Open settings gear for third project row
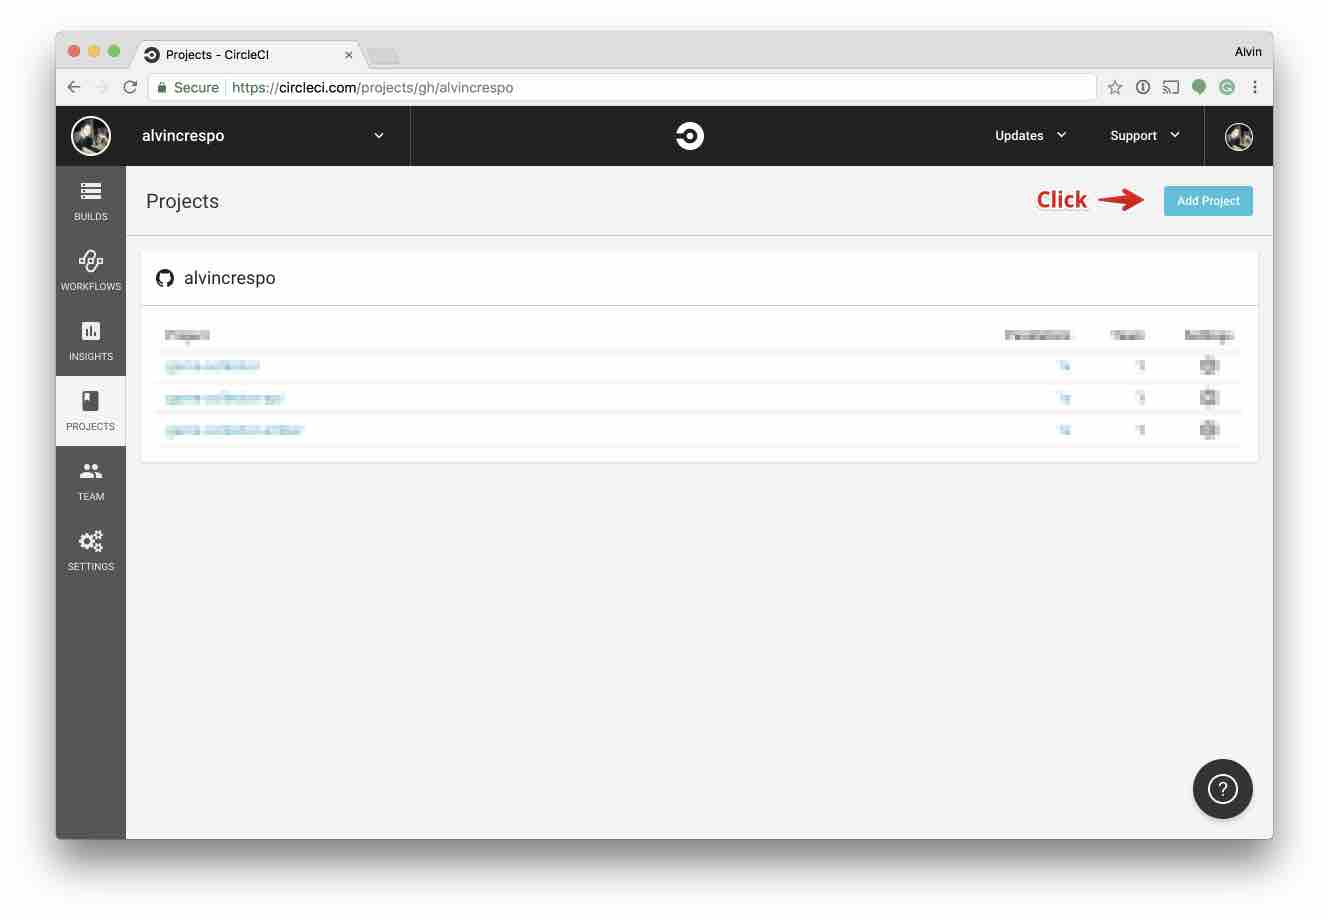Image resolution: width=1329 pixels, height=919 pixels. (x=1209, y=430)
